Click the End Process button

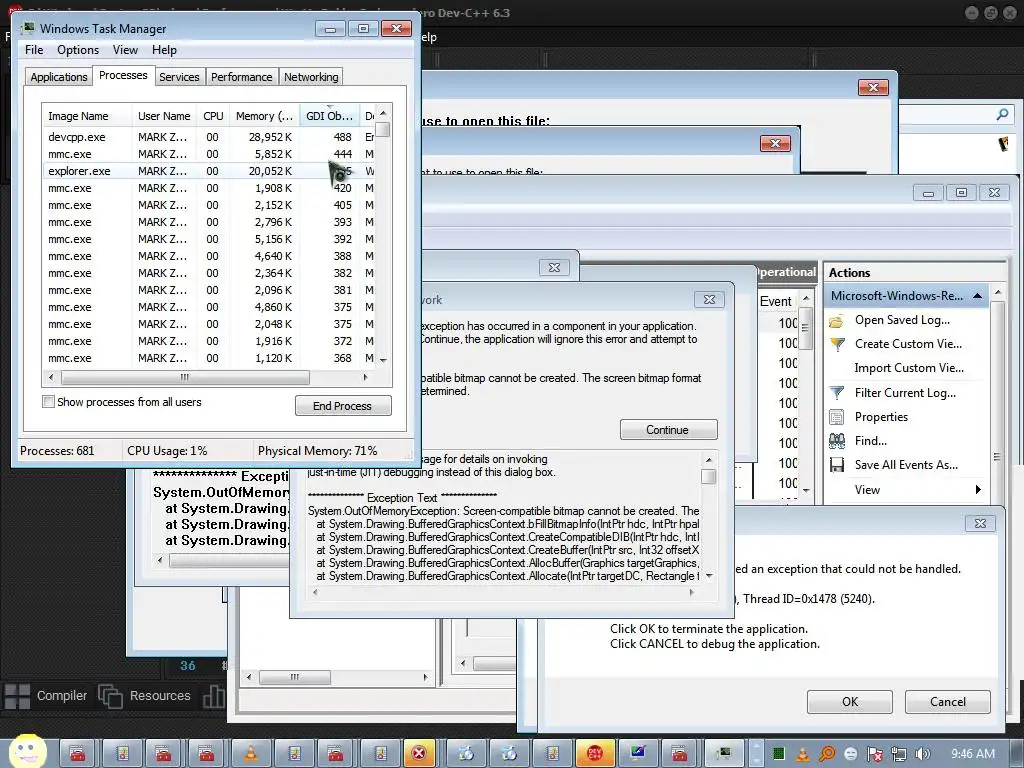click(x=343, y=406)
